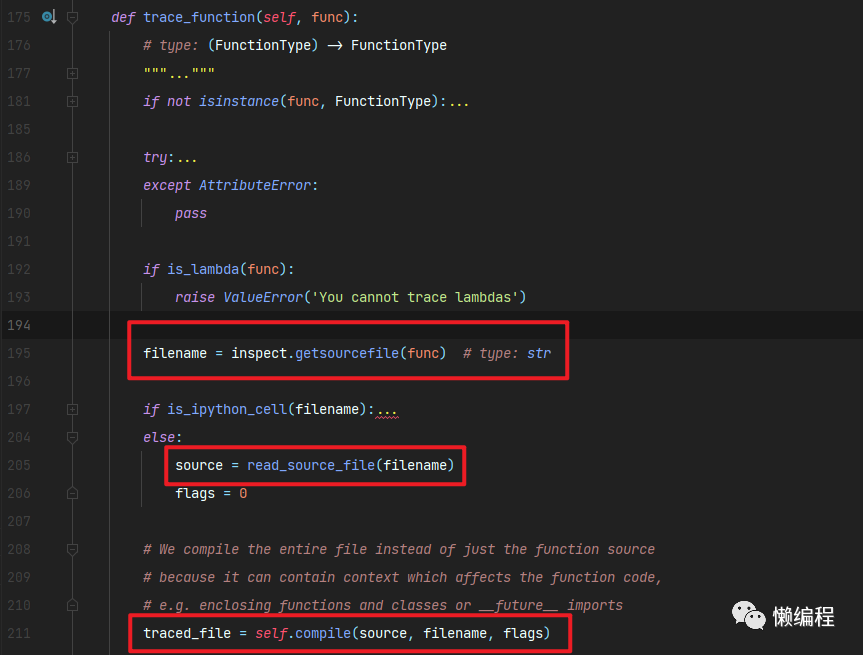Click the is_lambda call on line 192

[x=203, y=270]
